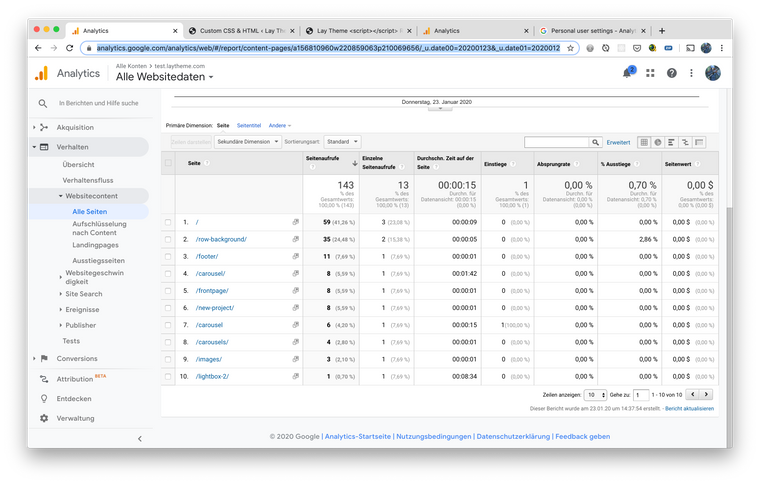This screenshot has width=760, height=484.
Task: Open the Sortierungsart Standard dropdown
Action: coord(342,142)
